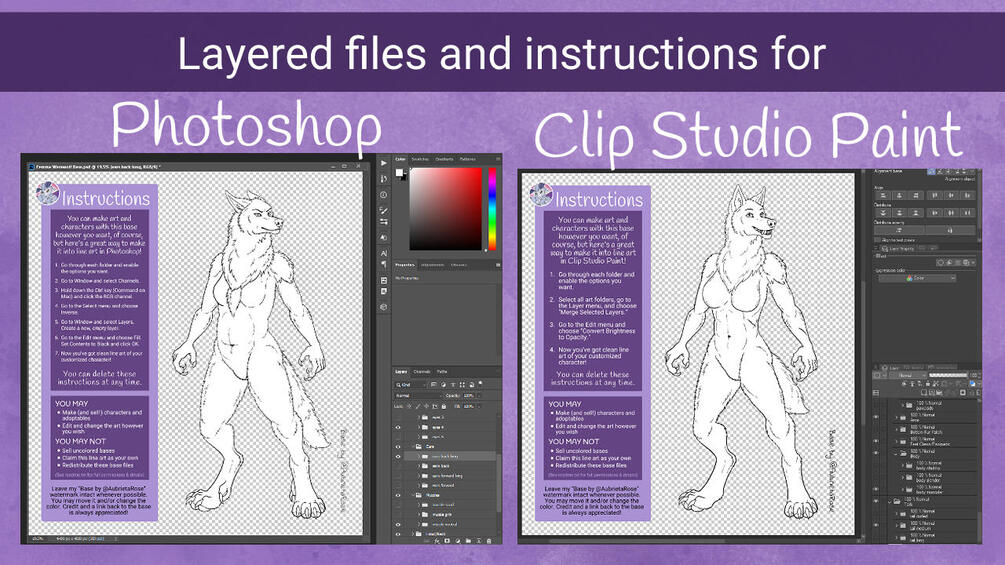Open Expression color dropdown in Clip Studio
The width and height of the screenshot is (1005, 565).
point(917,278)
